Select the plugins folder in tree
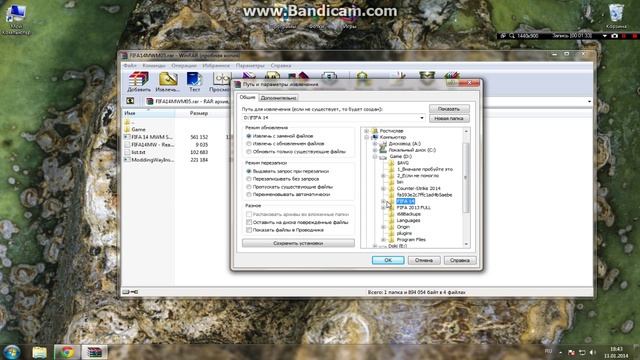The width and height of the screenshot is (640, 360). point(404,233)
